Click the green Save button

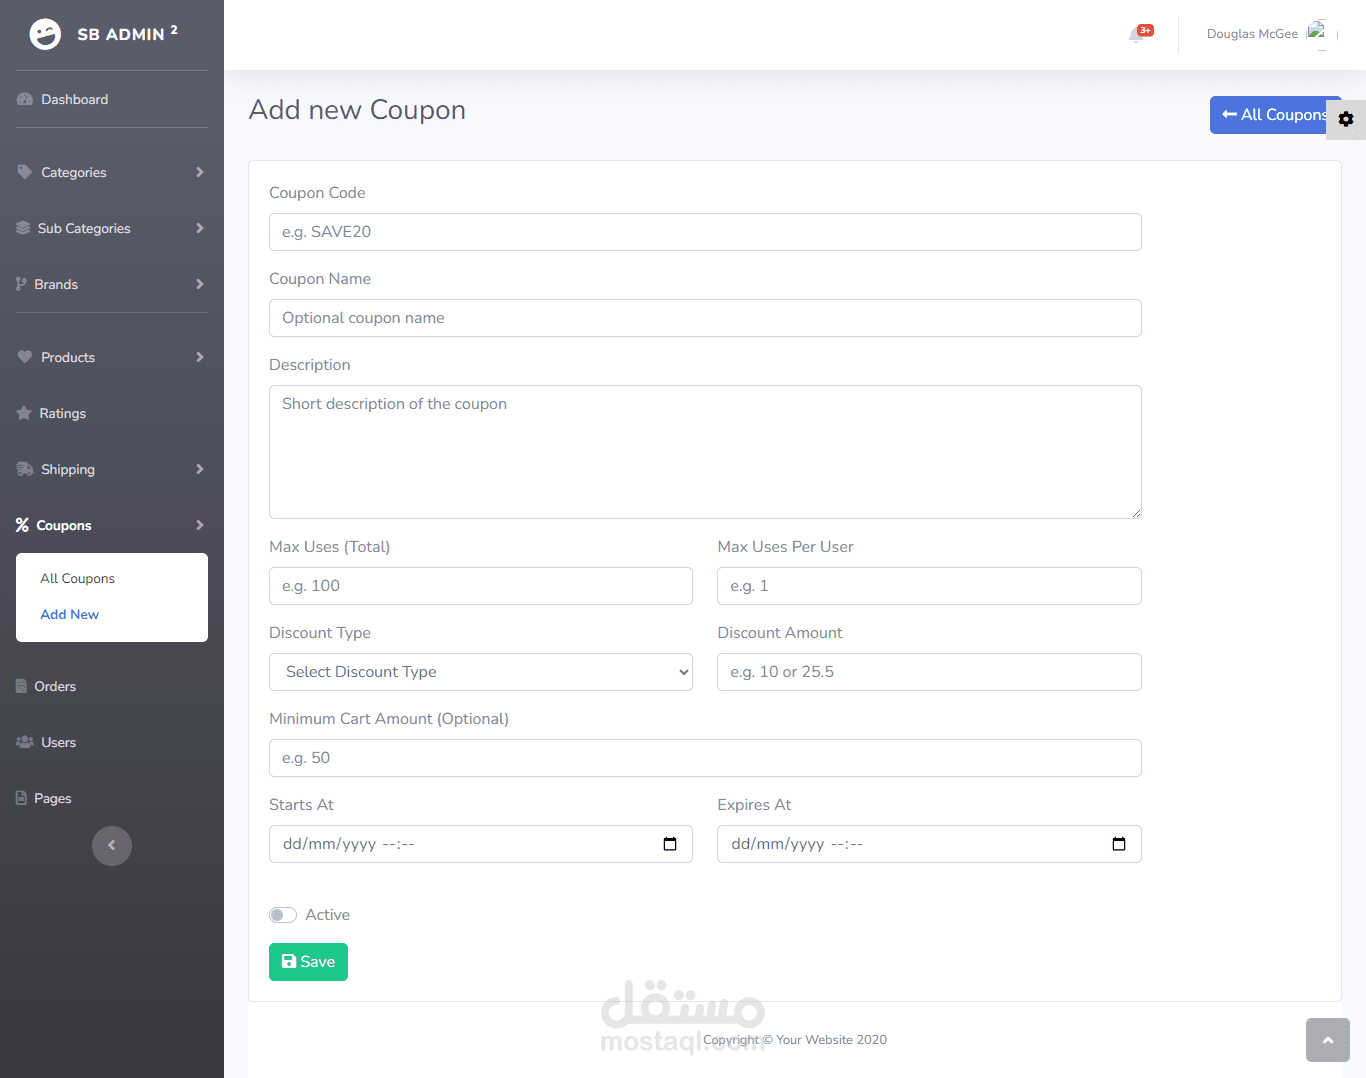coord(308,962)
